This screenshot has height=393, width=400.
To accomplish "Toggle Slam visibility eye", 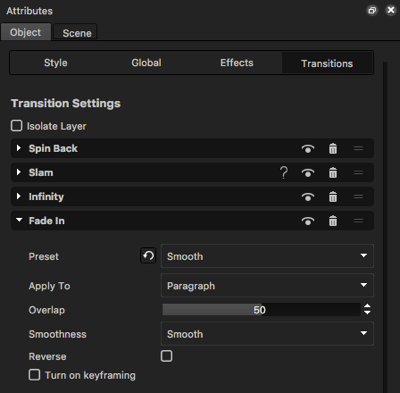I will coord(308,173).
